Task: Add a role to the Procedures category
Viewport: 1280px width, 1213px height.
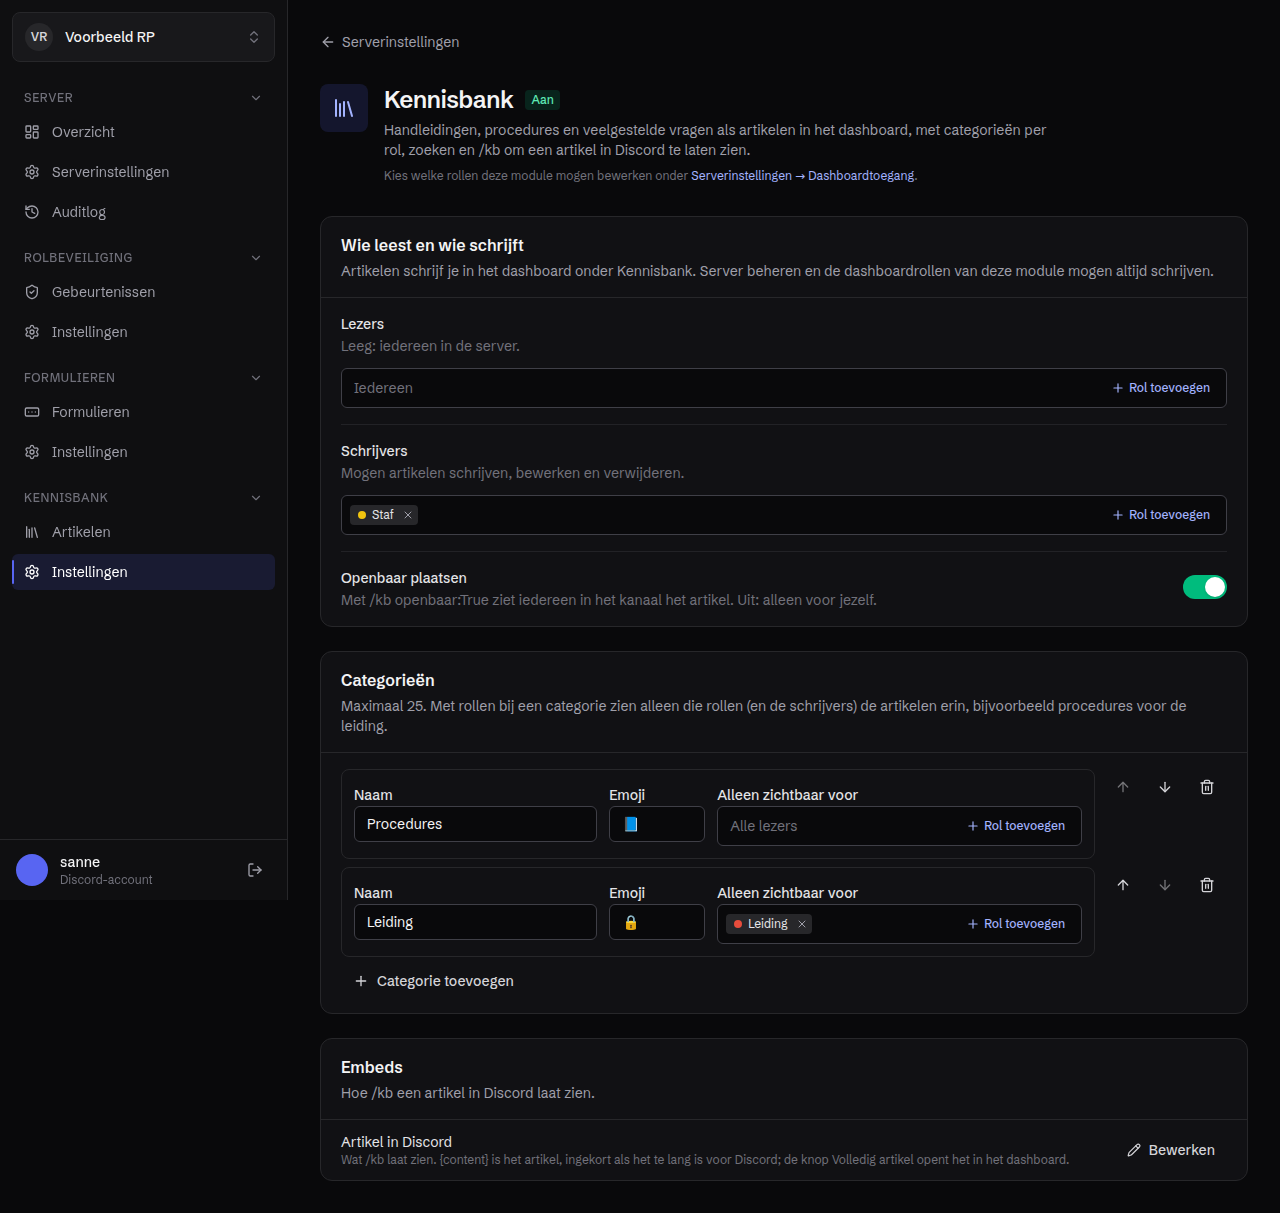Action: (x=1016, y=826)
